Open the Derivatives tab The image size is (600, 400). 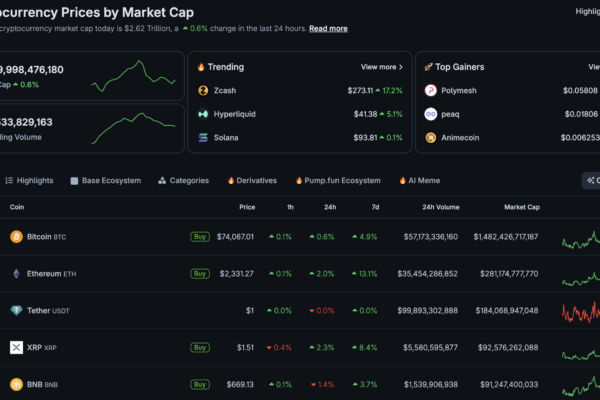coord(252,181)
